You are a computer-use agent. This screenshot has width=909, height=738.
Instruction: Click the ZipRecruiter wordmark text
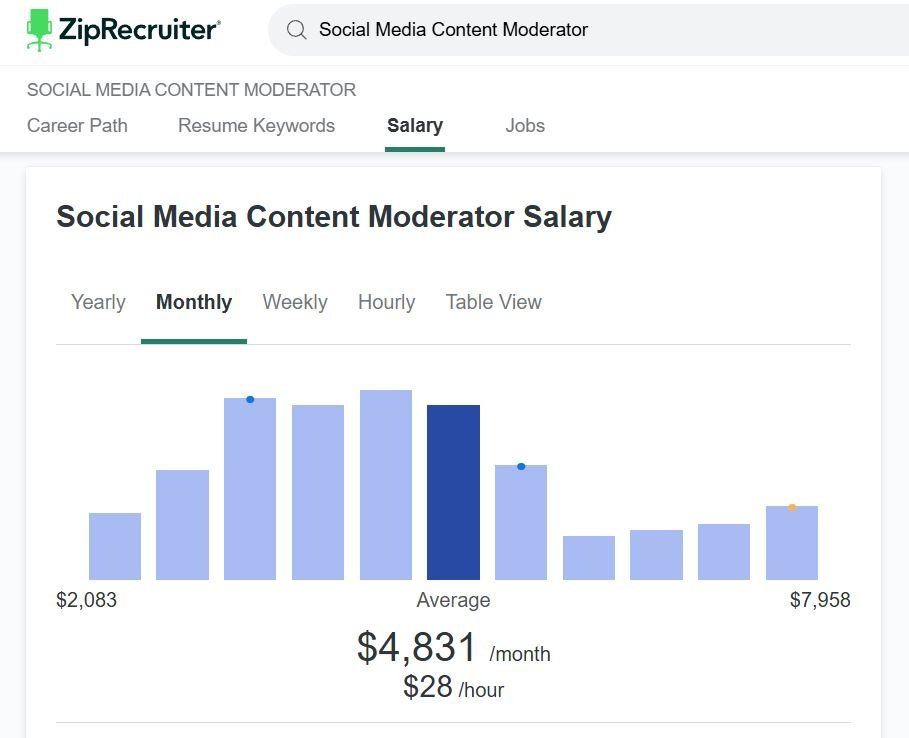pyautogui.click(x=139, y=30)
